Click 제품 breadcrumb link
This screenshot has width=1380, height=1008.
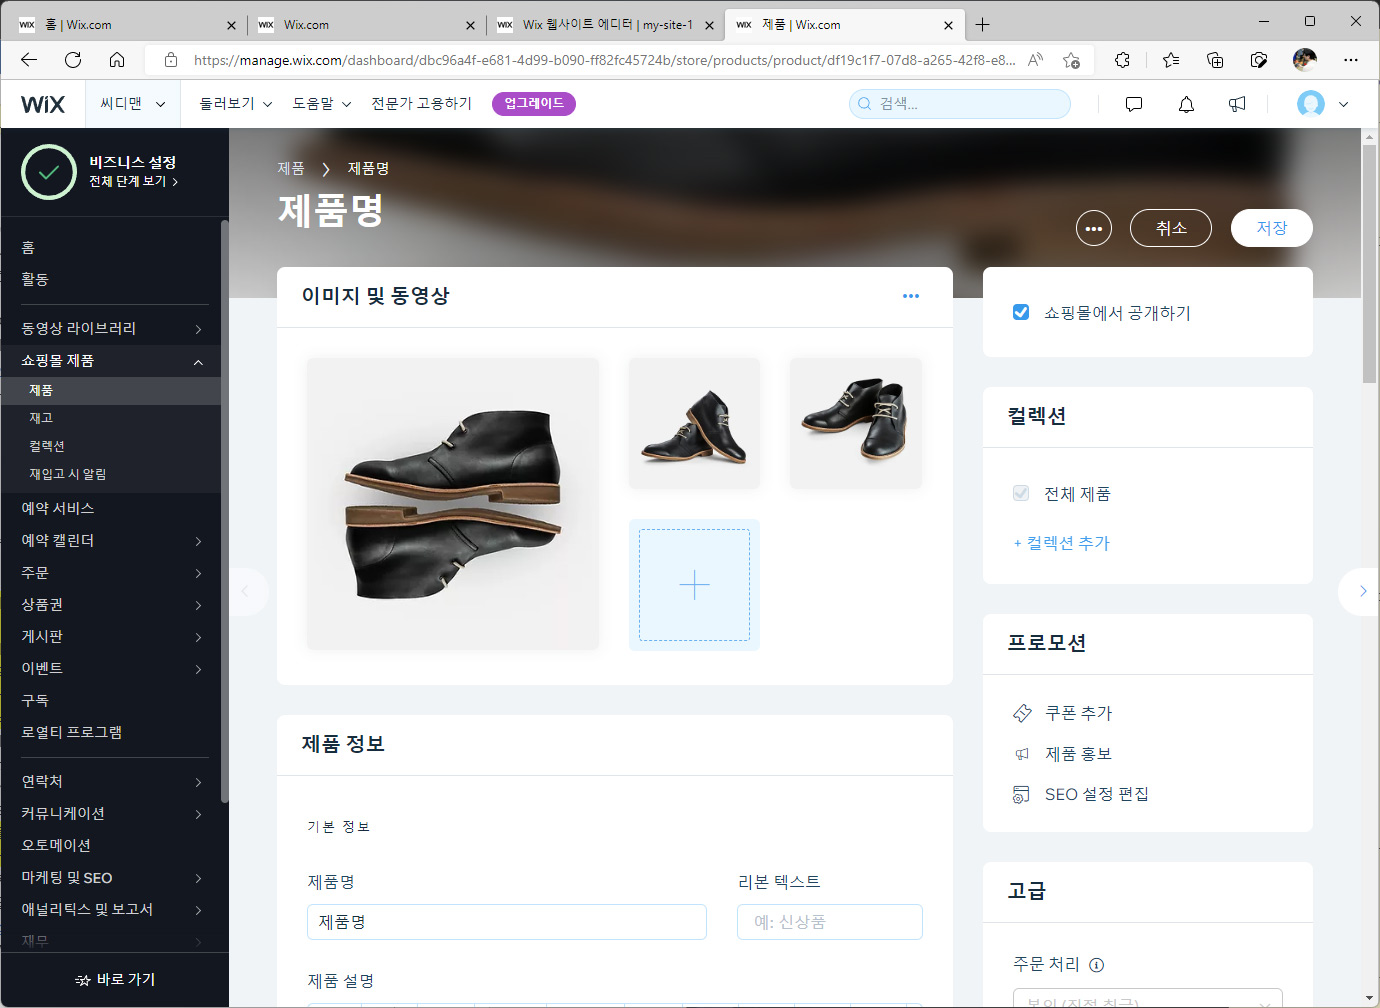(x=291, y=168)
